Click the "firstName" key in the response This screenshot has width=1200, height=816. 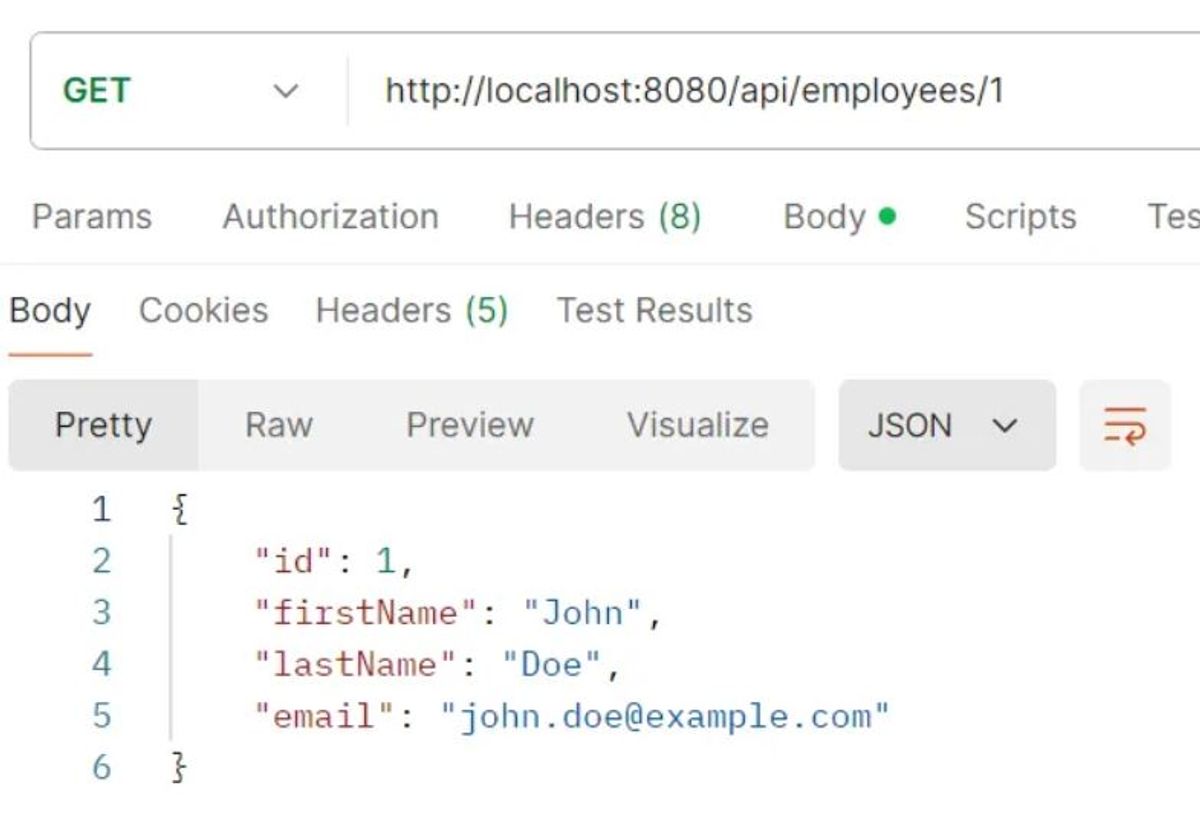click(366, 613)
